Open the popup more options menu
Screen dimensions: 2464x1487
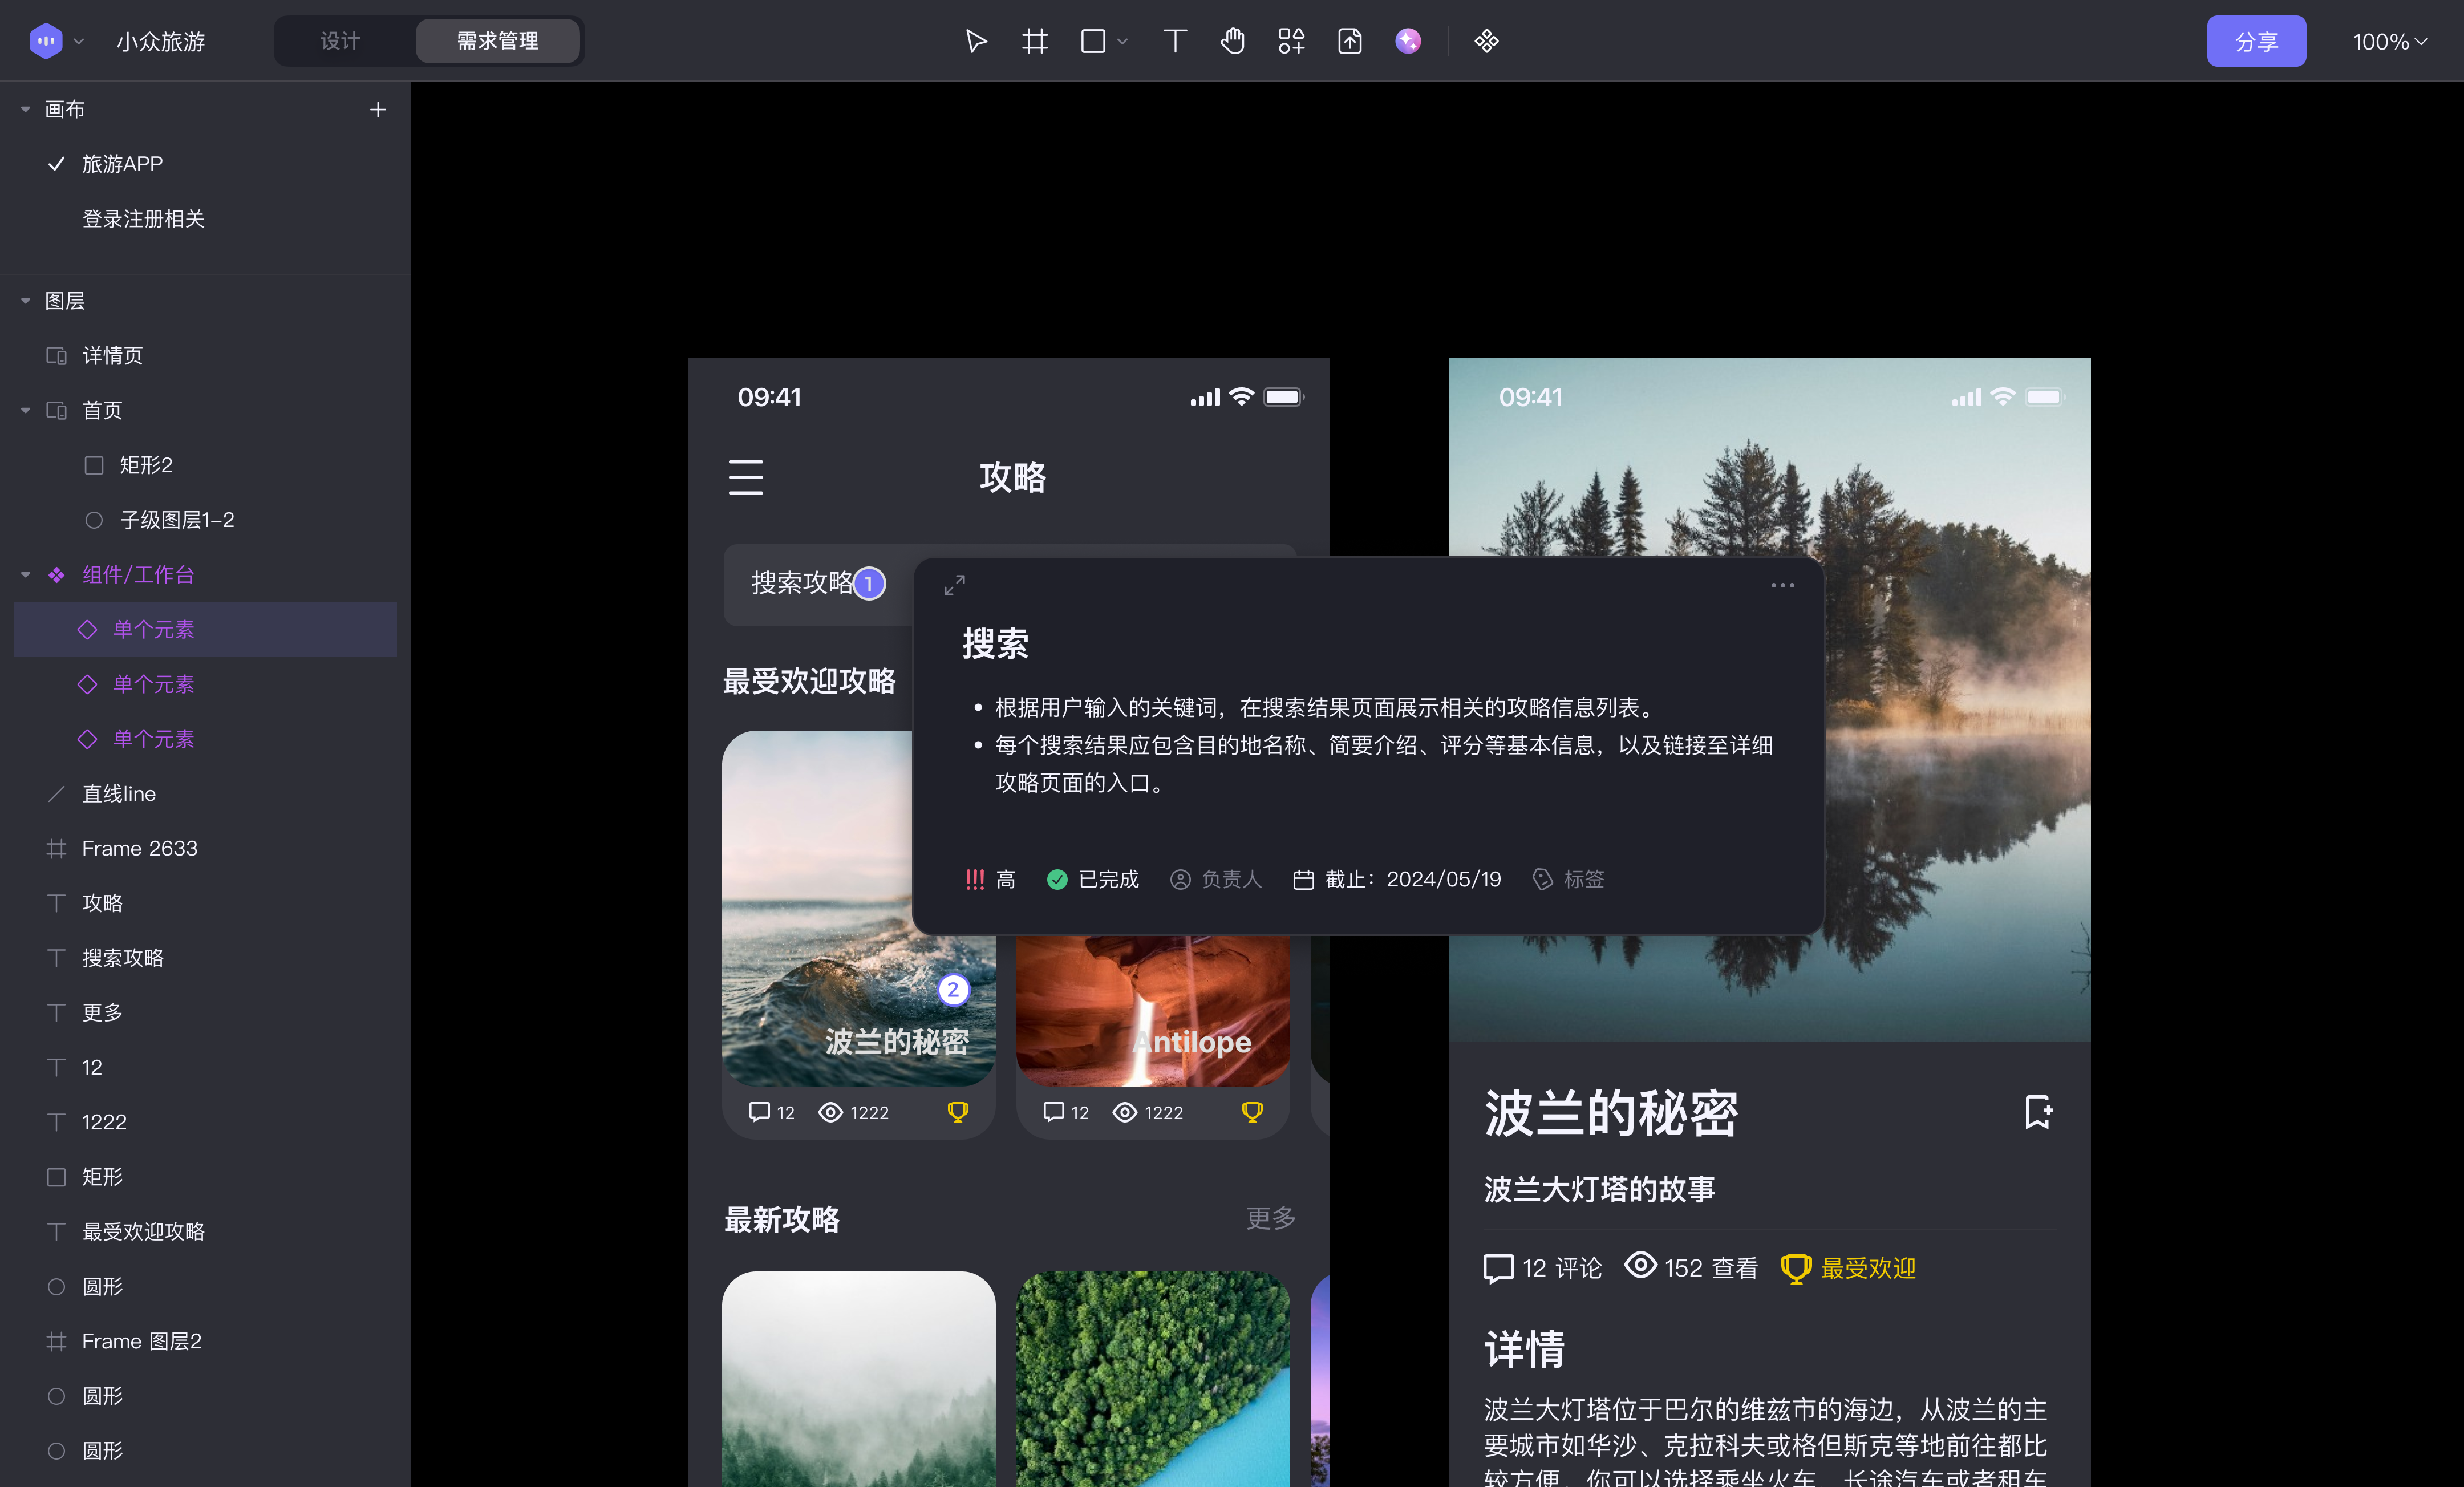tap(1782, 585)
